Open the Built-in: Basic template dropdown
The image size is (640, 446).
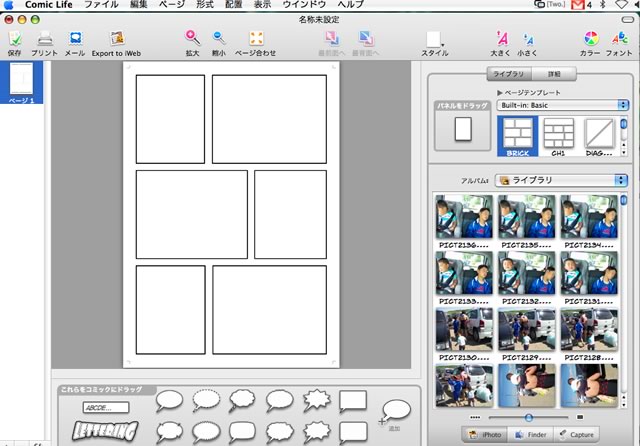coord(564,104)
